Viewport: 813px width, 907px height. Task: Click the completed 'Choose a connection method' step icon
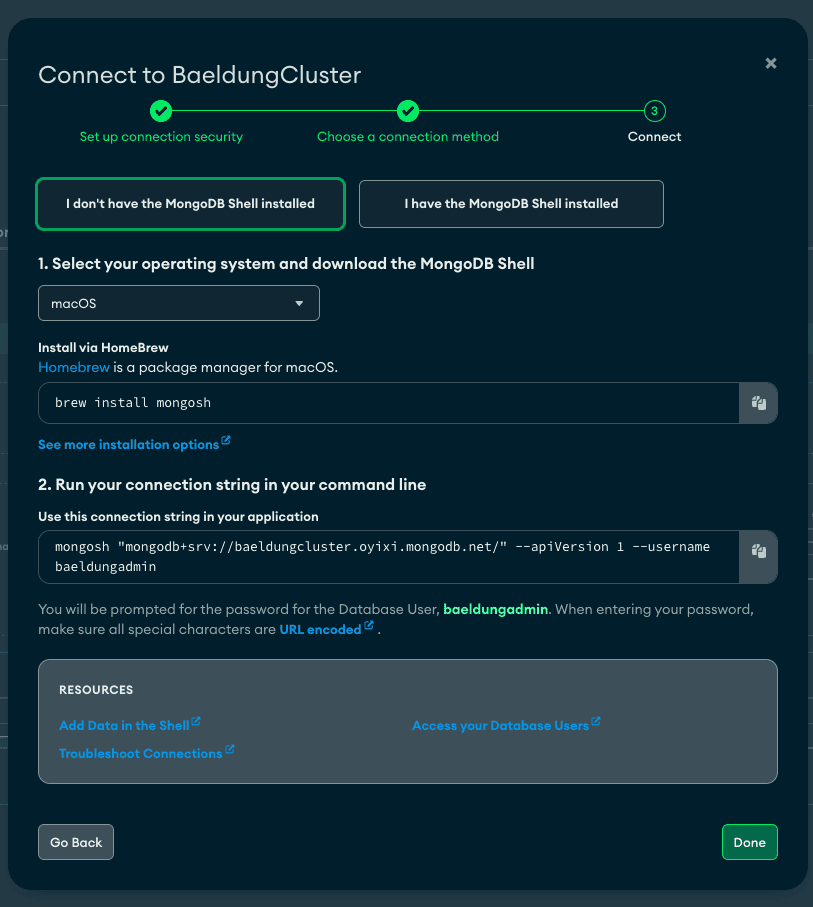[x=408, y=110]
